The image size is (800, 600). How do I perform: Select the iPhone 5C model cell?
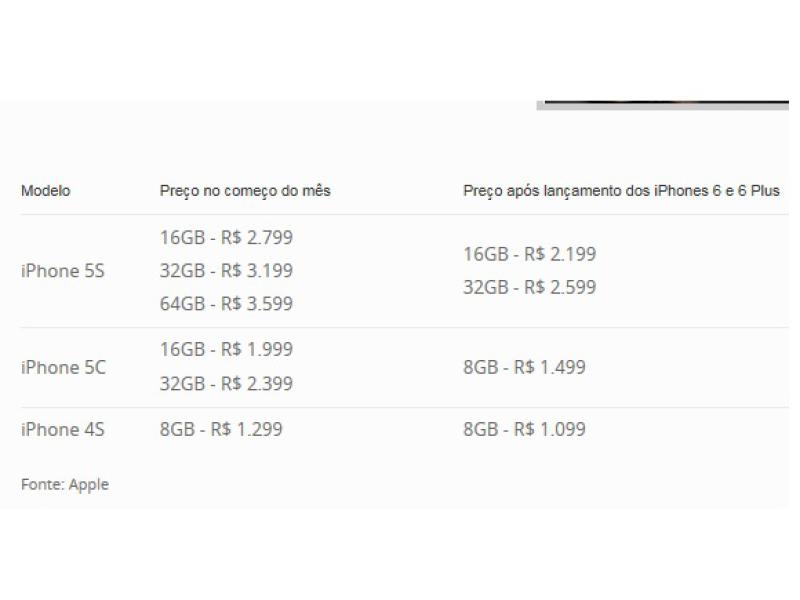tap(63, 367)
